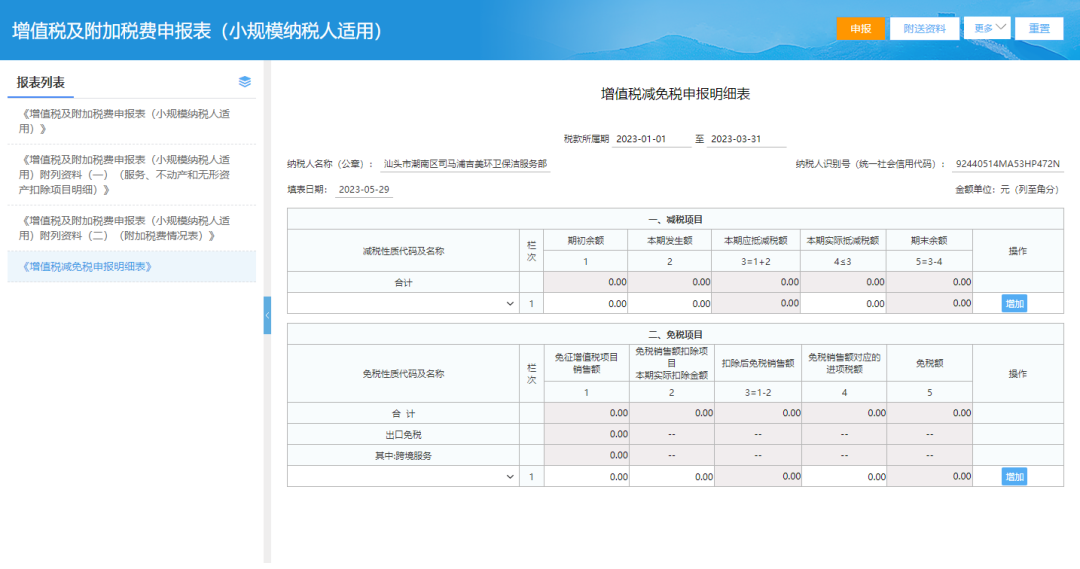Click 出口免税 row sales amount cell
The image size is (1080, 569).
pos(587,434)
